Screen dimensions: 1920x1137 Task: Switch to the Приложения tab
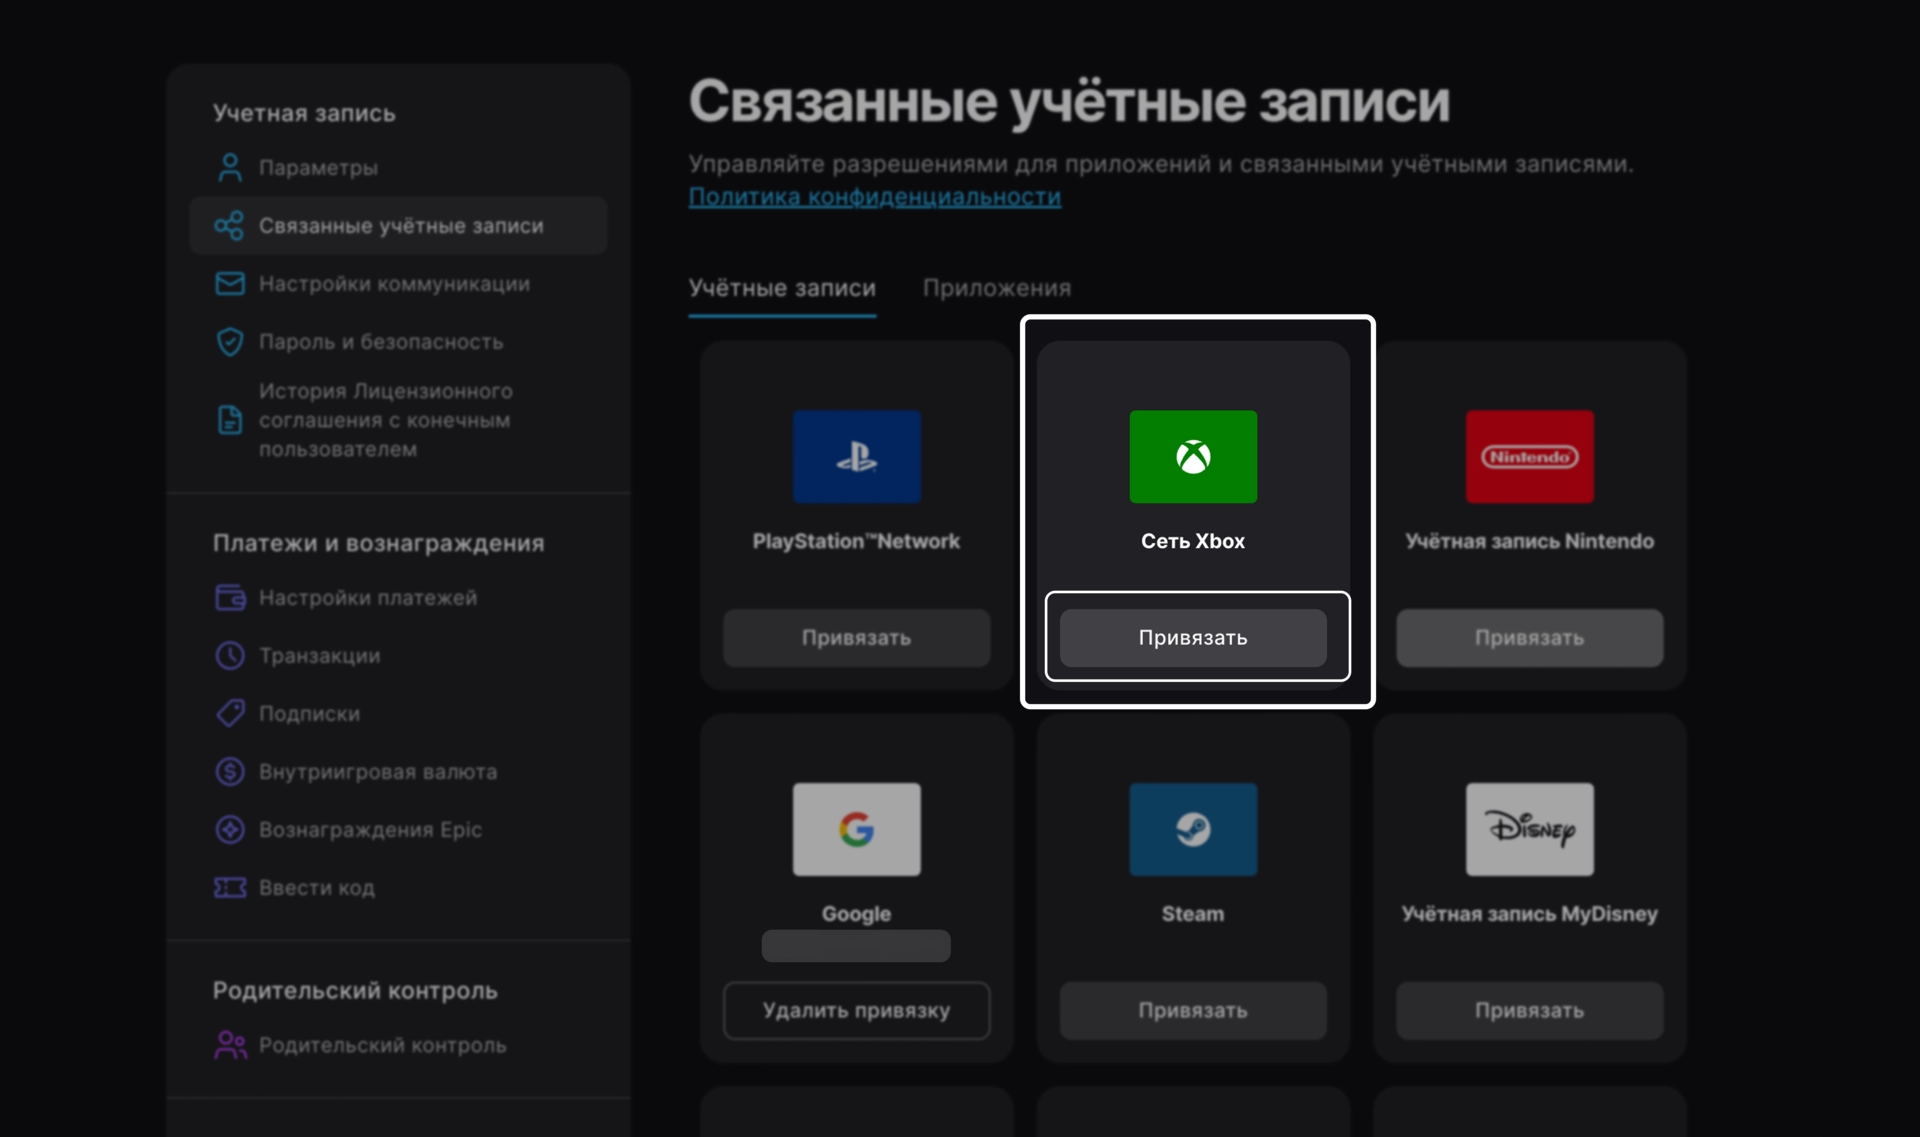[998, 288]
